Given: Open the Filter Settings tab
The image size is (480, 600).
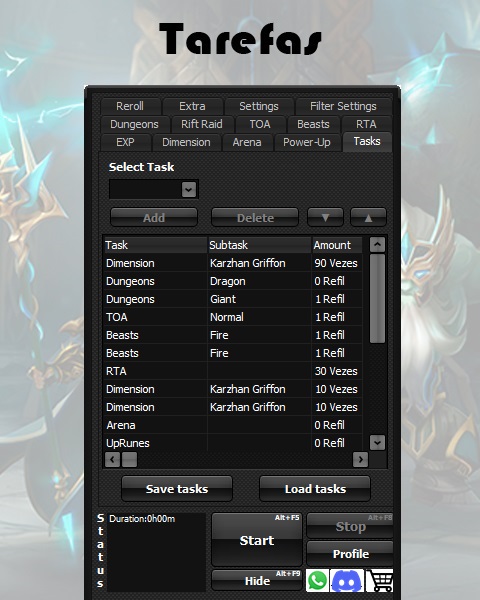Looking at the screenshot, I should click(343, 106).
